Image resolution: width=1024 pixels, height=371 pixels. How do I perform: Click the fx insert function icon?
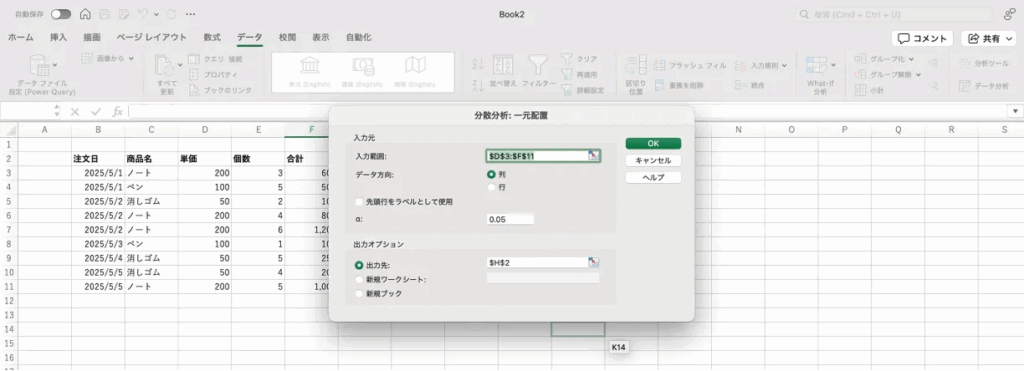pos(118,112)
